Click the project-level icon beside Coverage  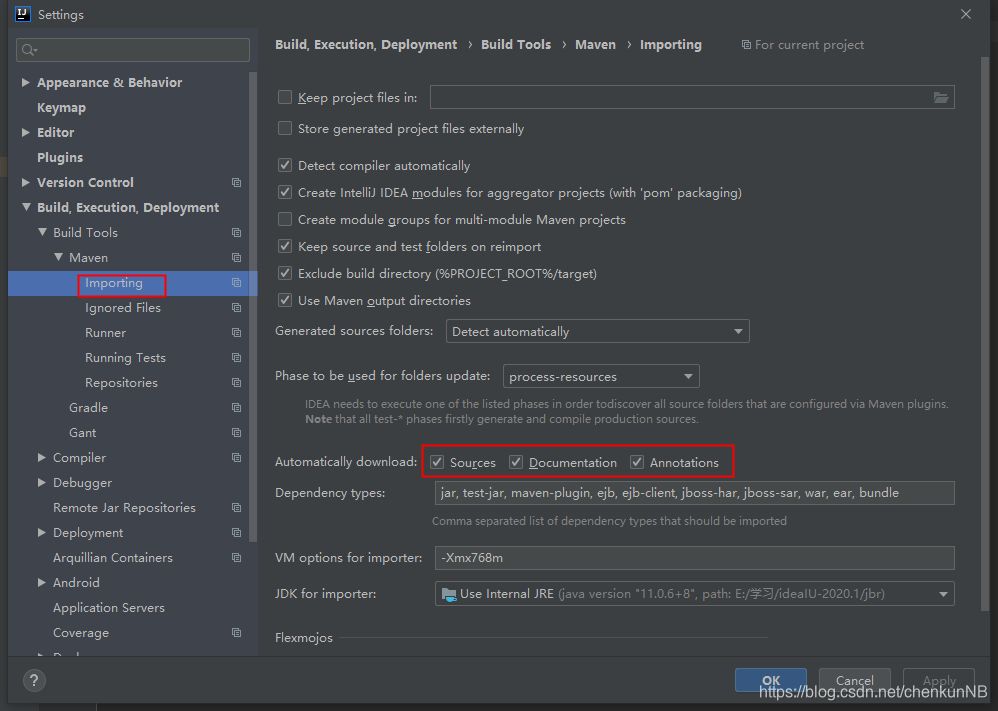pos(237,633)
